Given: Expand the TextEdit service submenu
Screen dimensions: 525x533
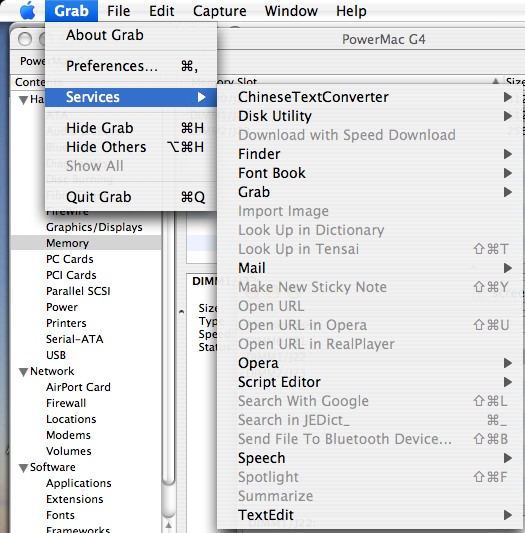Looking at the screenshot, I should (x=370, y=515).
